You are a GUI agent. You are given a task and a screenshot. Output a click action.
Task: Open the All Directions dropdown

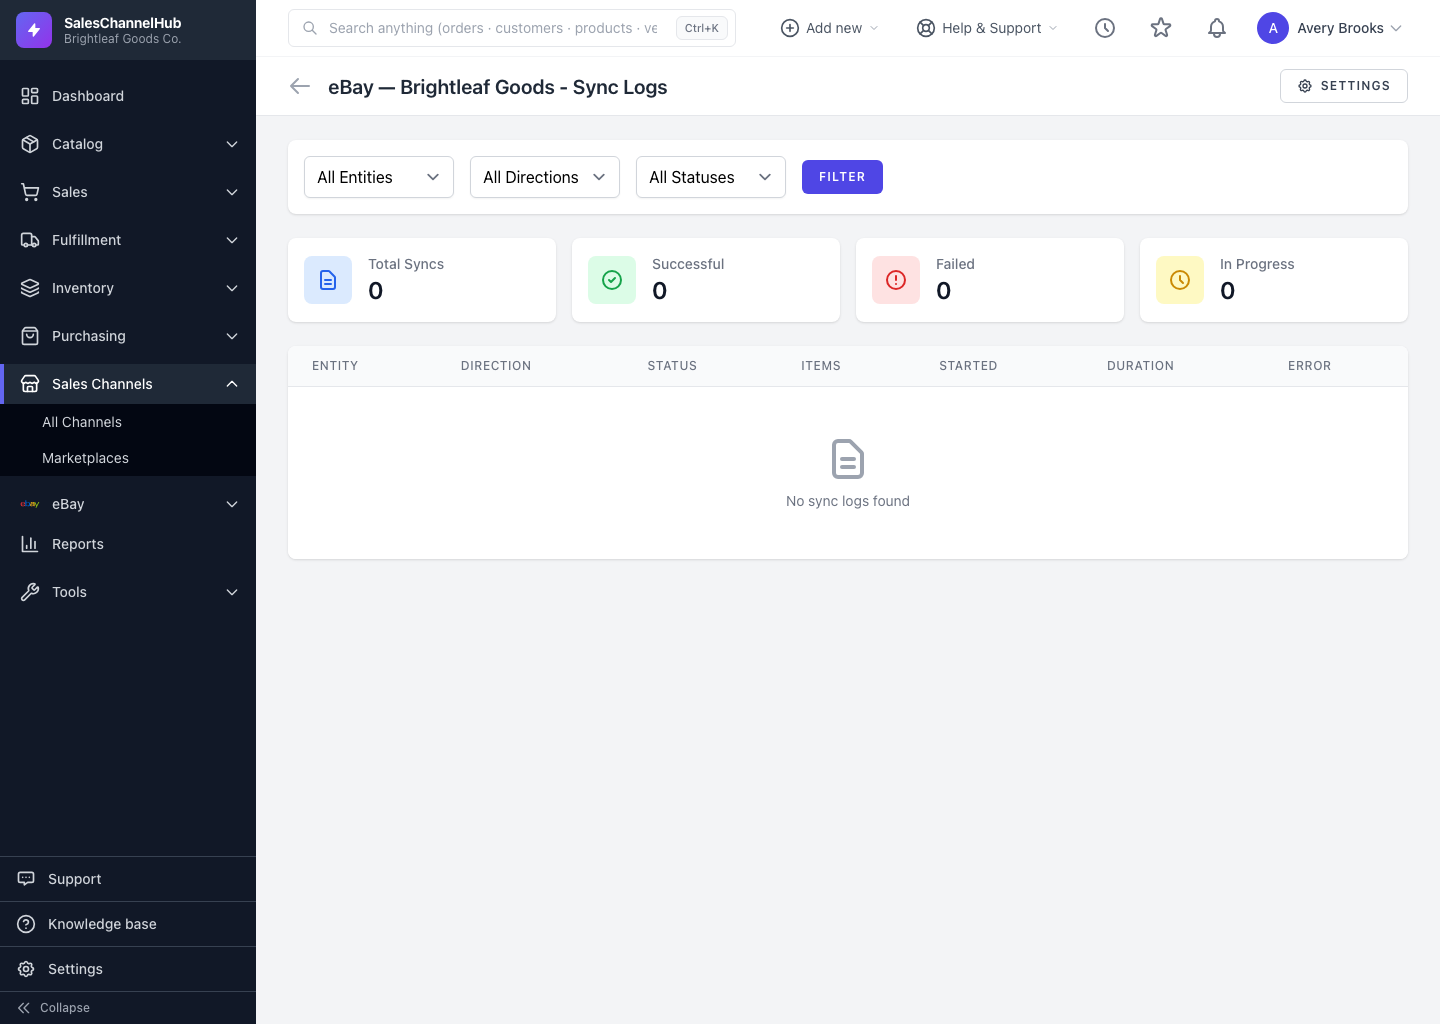pyautogui.click(x=545, y=177)
